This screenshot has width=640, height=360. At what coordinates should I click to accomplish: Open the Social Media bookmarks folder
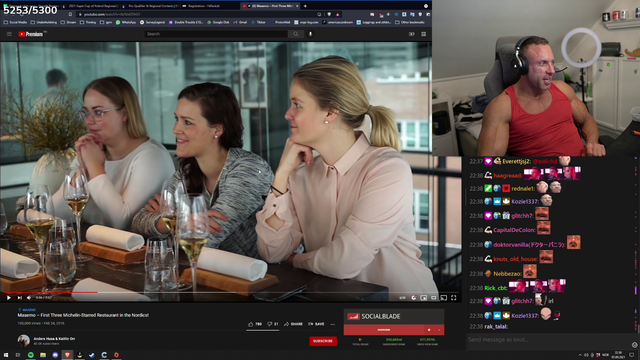[x=16, y=22]
